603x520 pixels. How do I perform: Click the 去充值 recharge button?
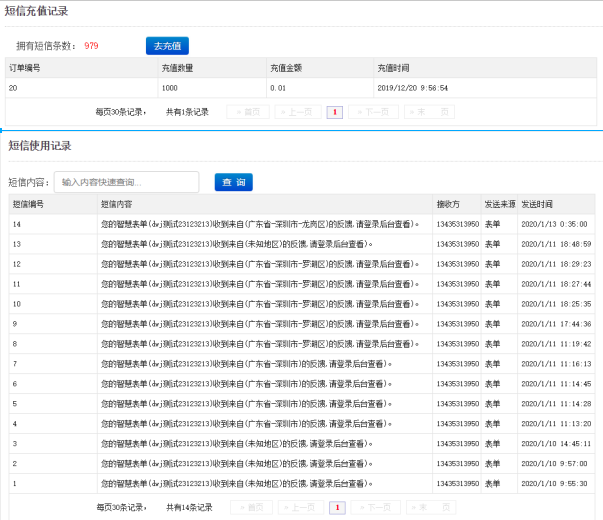click(166, 46)
